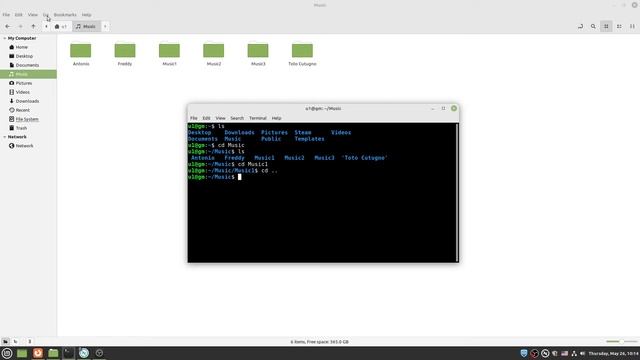Click the grey circular app icon in taskbar
640x360 pixels.
click(x=99, y=353)
